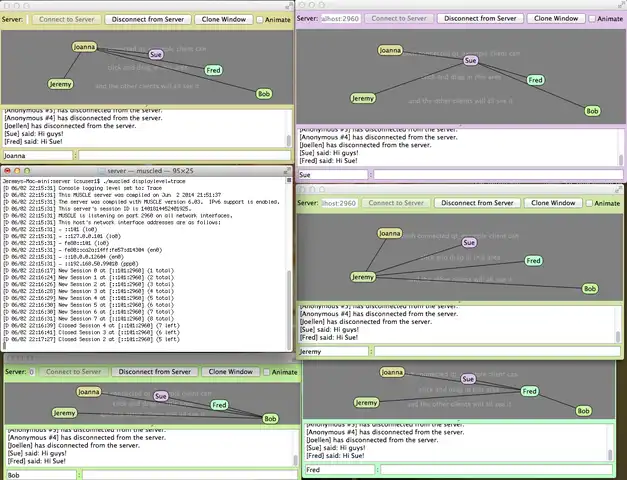Select the Sue node in Jeremy's window graph
The height and width of the screenshot is (480, 627).
pos(469,242)
